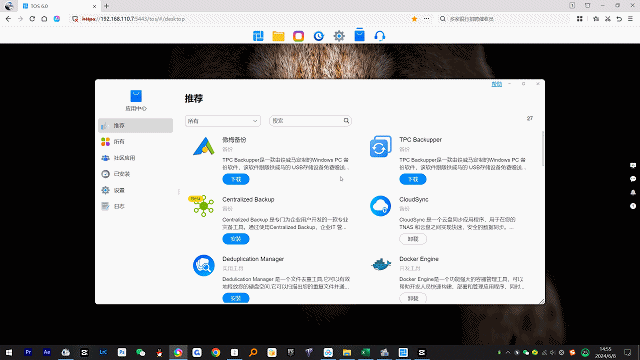Screen dimensions: 640x360
Task: Click the bookmark star in address bar
Action: [414, 19]
